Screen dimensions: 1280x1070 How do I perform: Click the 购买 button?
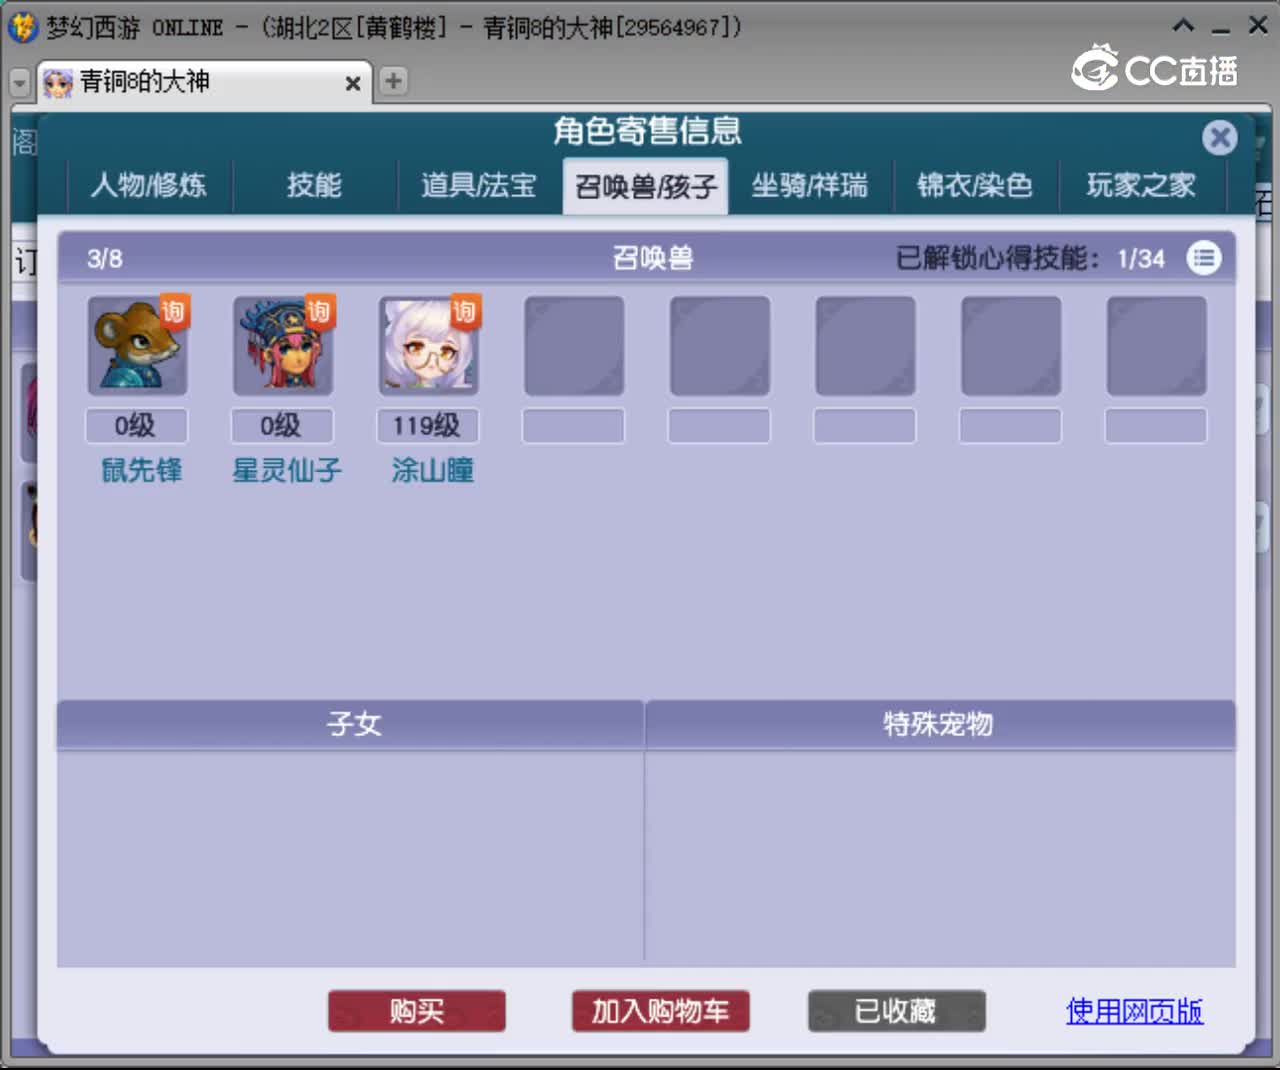click(x=417, y=1011)
